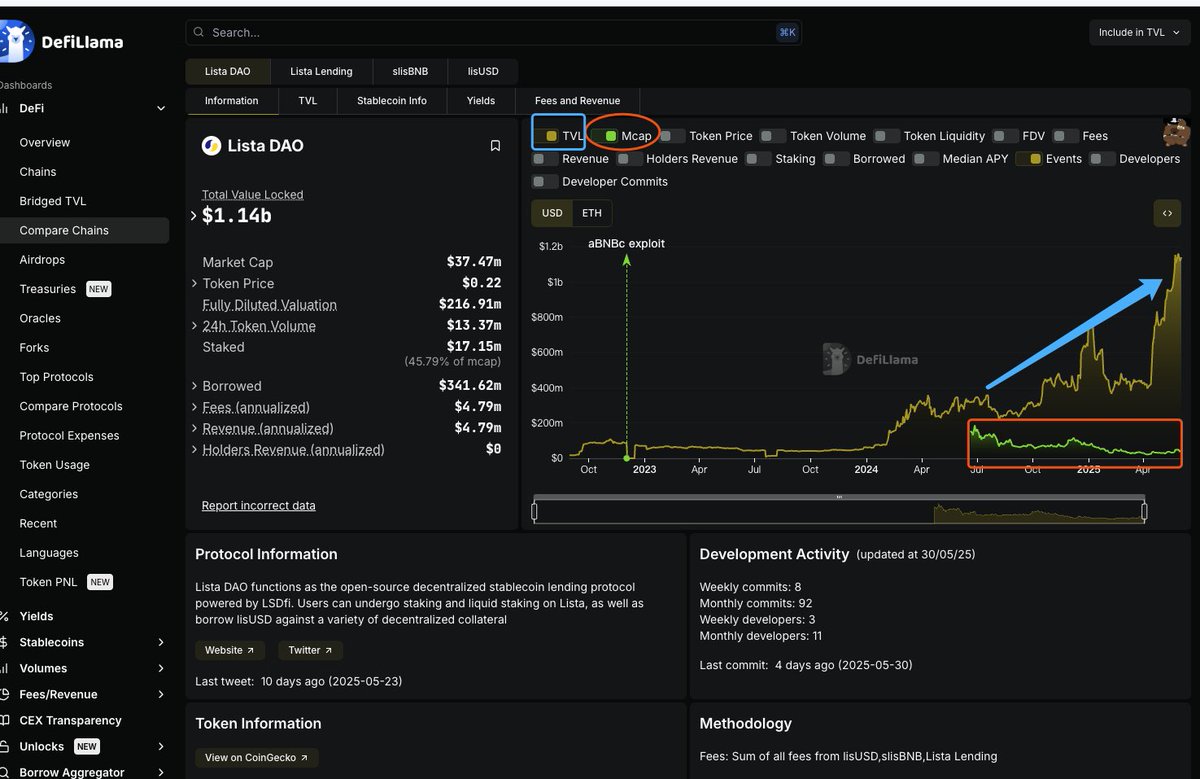Expand the Volumes sidebar section
The width and height of the screenshot is (1200, 779).
161,668
